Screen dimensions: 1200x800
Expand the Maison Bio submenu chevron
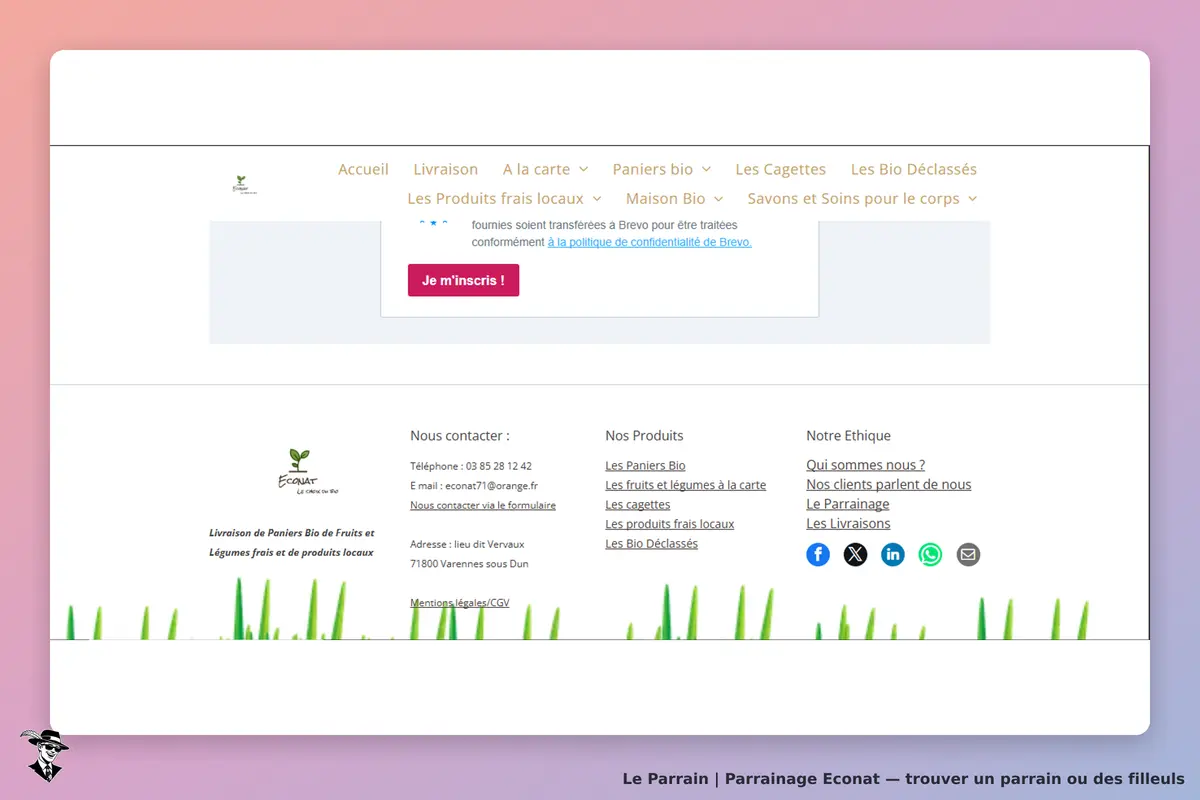coord(718,199)
